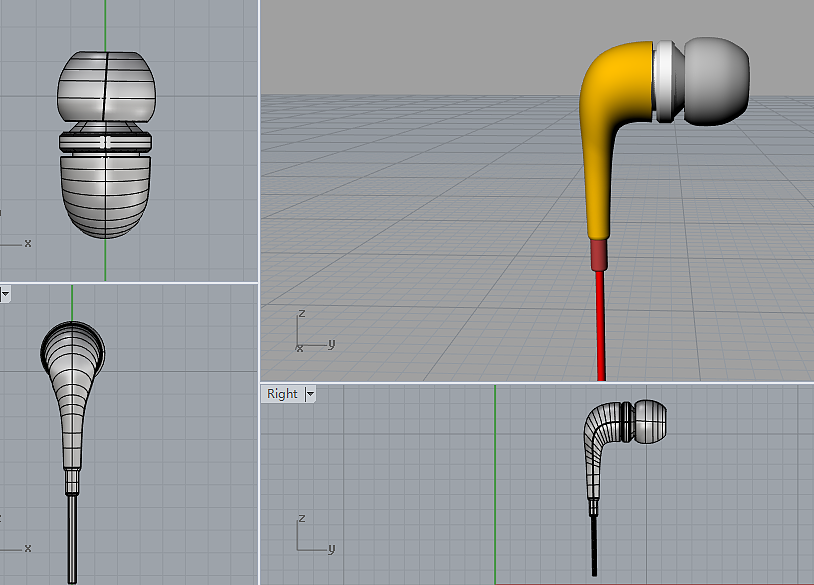The image size is (814, 585).
Task: Open the bottom-left viewport's title dropdown arrow
Action: 5,294
